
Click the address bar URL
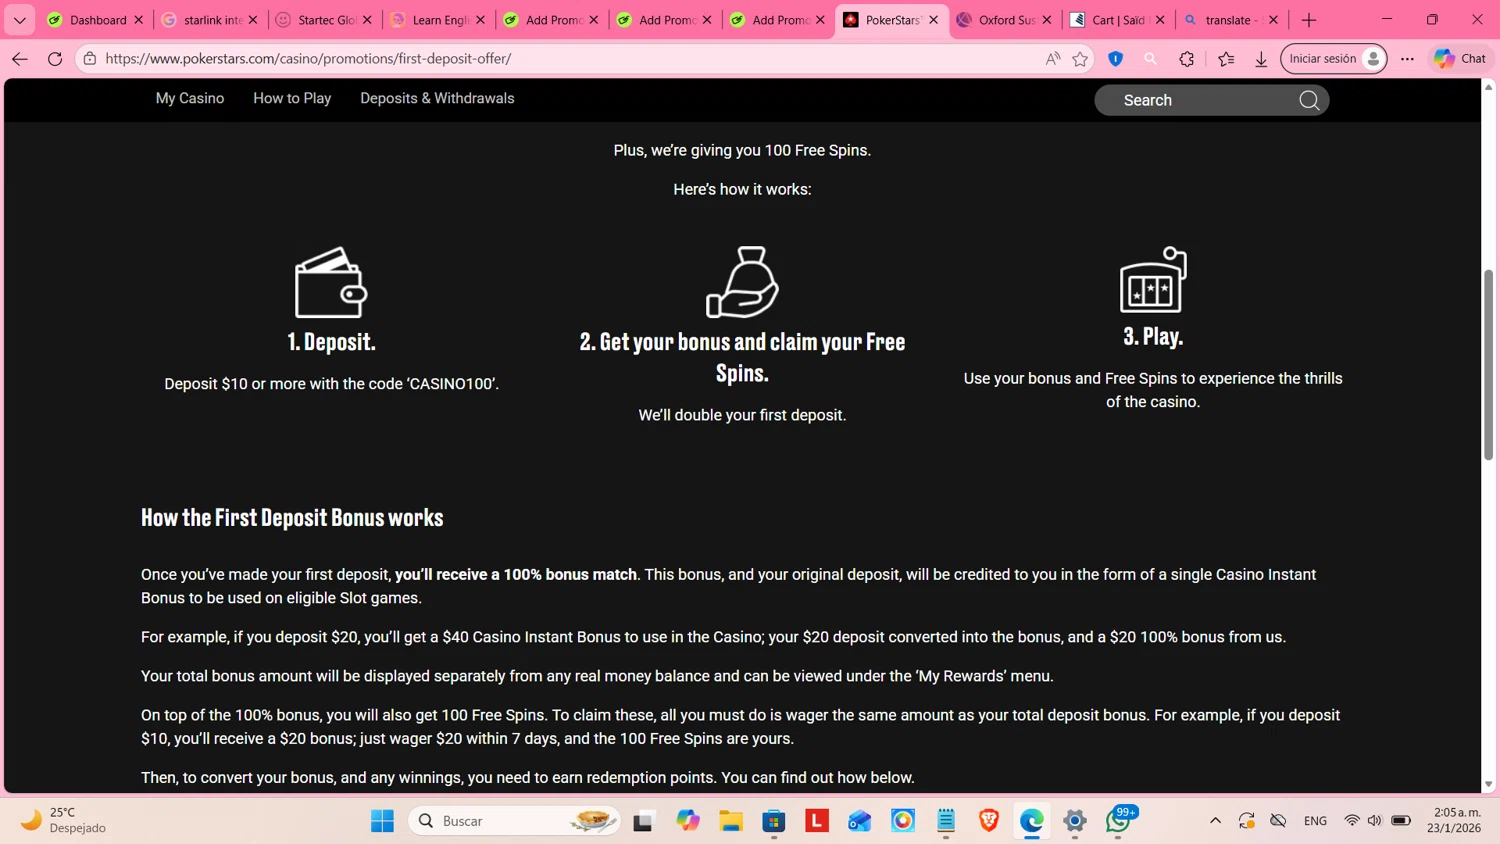(308, 59)
